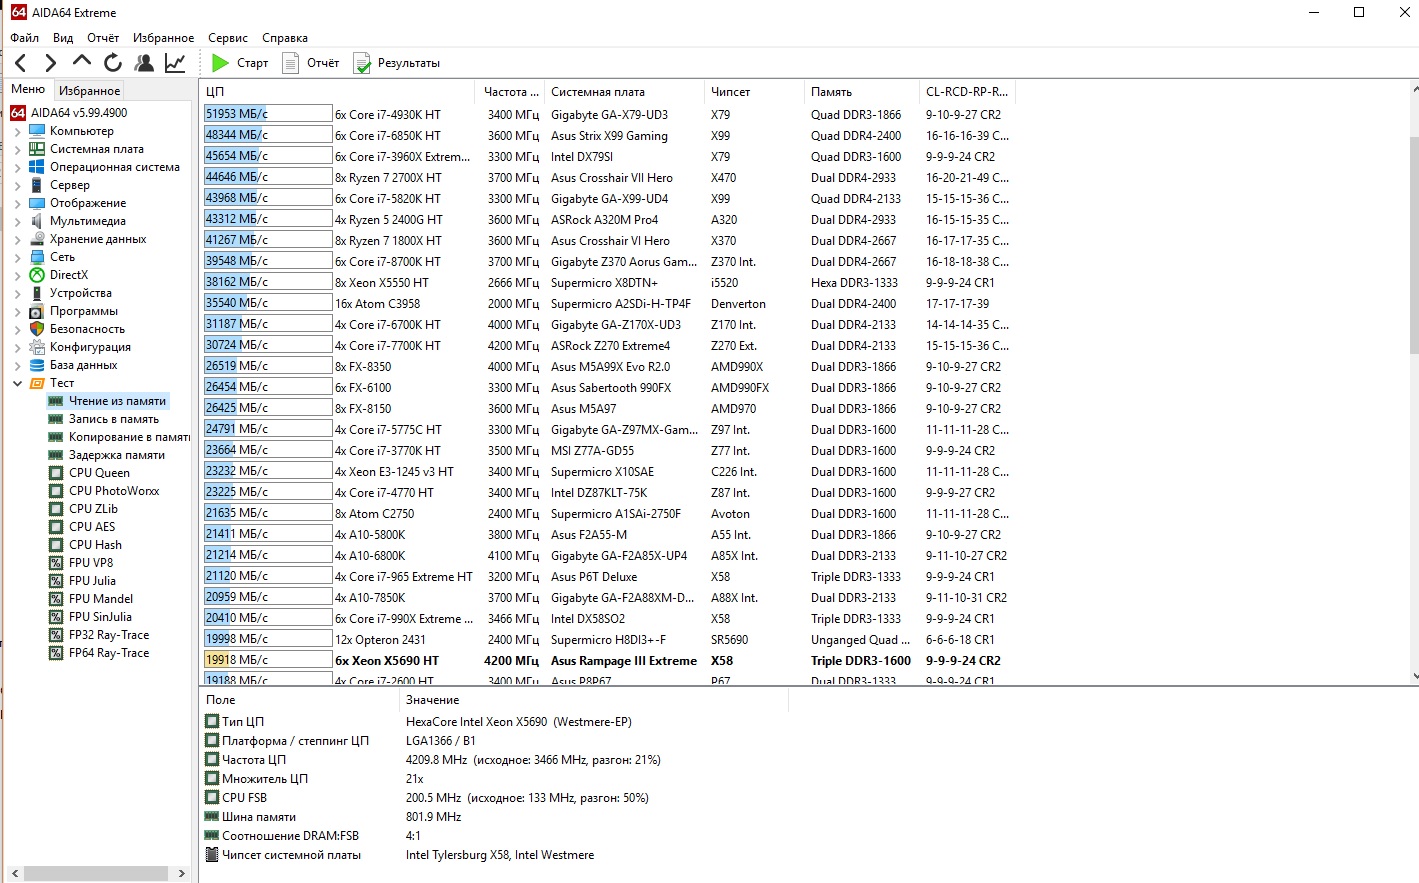Select the CPU Hash benchmark
This screenshot has width=1419, height=883.
point(95,545)
